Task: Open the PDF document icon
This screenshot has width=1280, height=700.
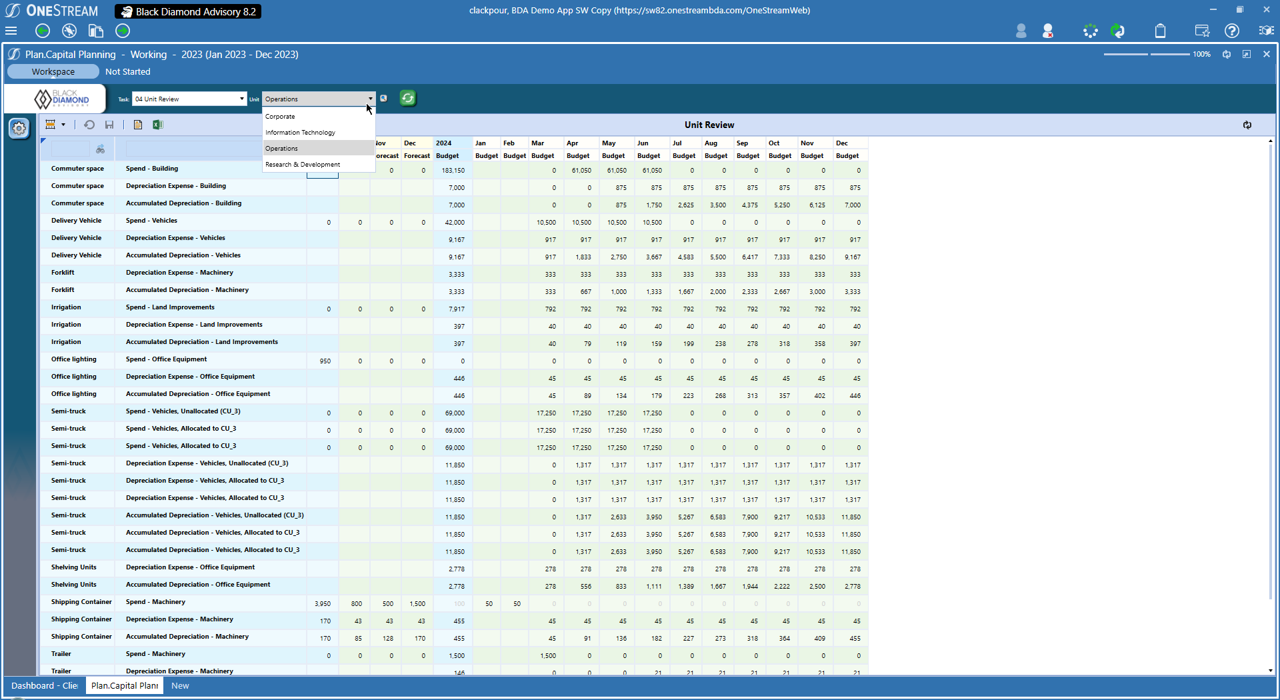Action: (x=136, y=124)
